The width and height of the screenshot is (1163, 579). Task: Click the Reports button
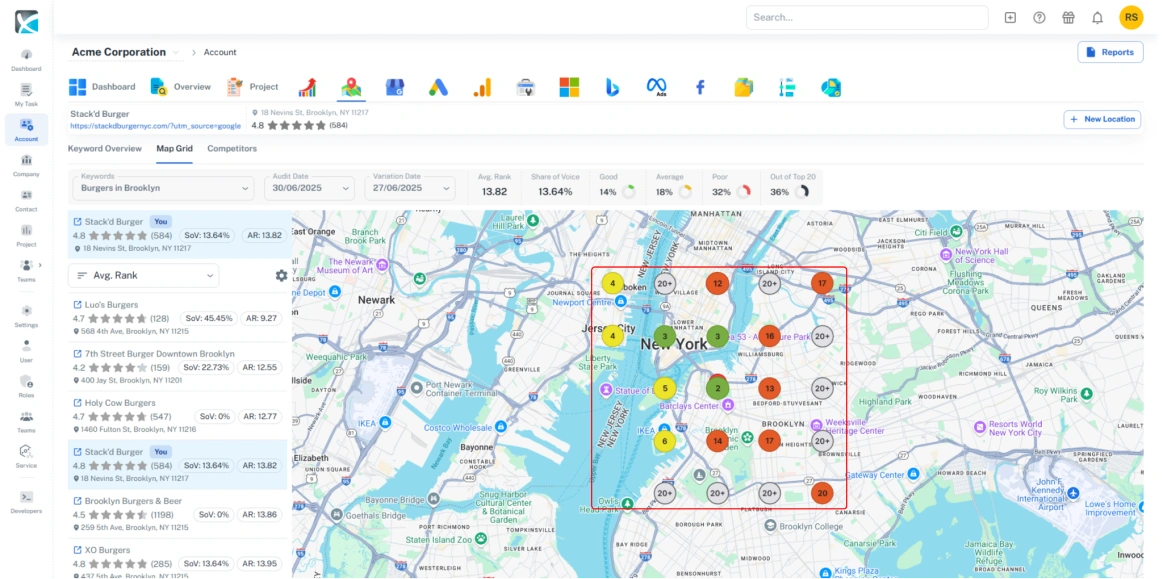tap(1110, 52)
